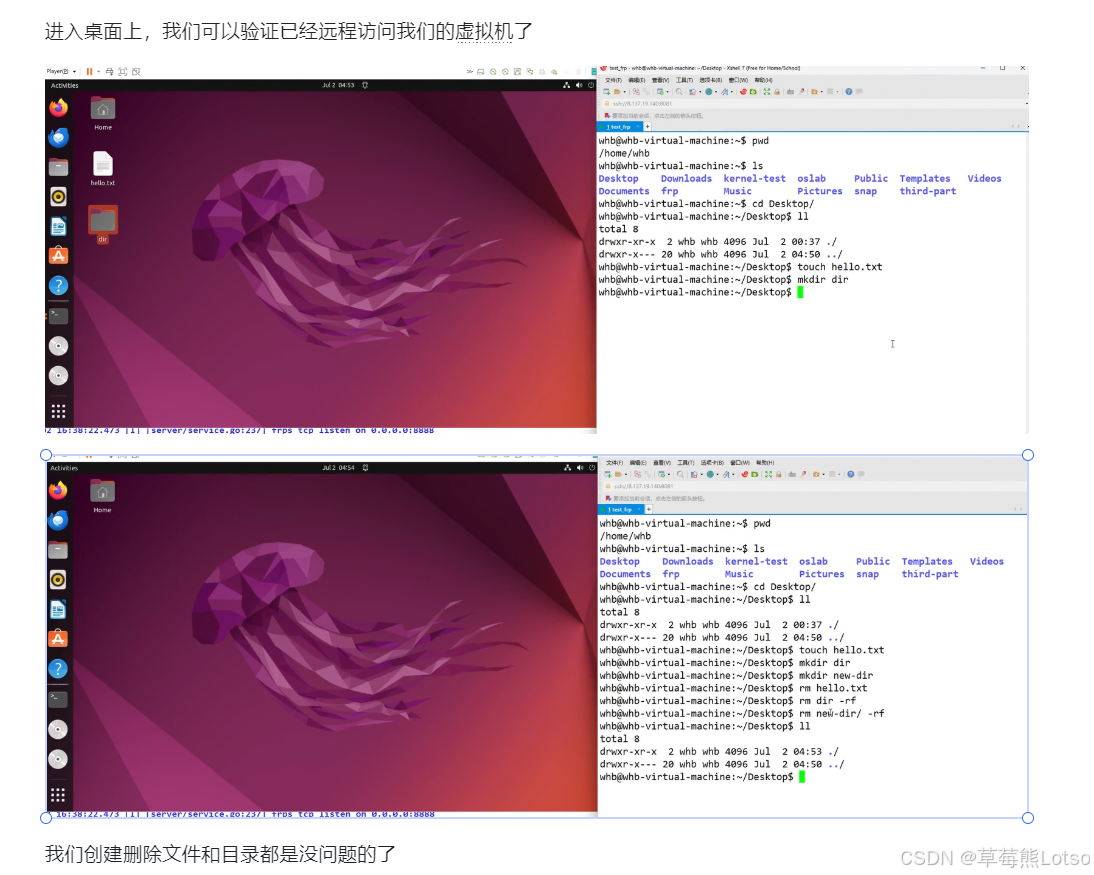Click ssh address bar in upper Xshell window
Viewport: 1094px width, 875px height.
click(x=813, y=103)
